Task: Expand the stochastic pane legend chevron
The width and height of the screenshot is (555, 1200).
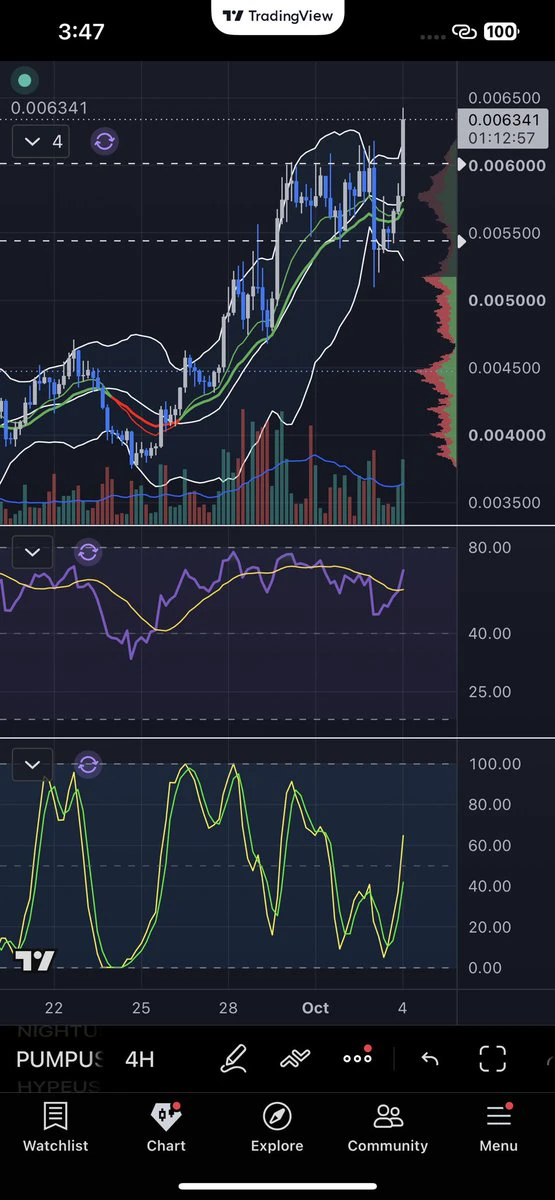Action: [x=32, y=765]
